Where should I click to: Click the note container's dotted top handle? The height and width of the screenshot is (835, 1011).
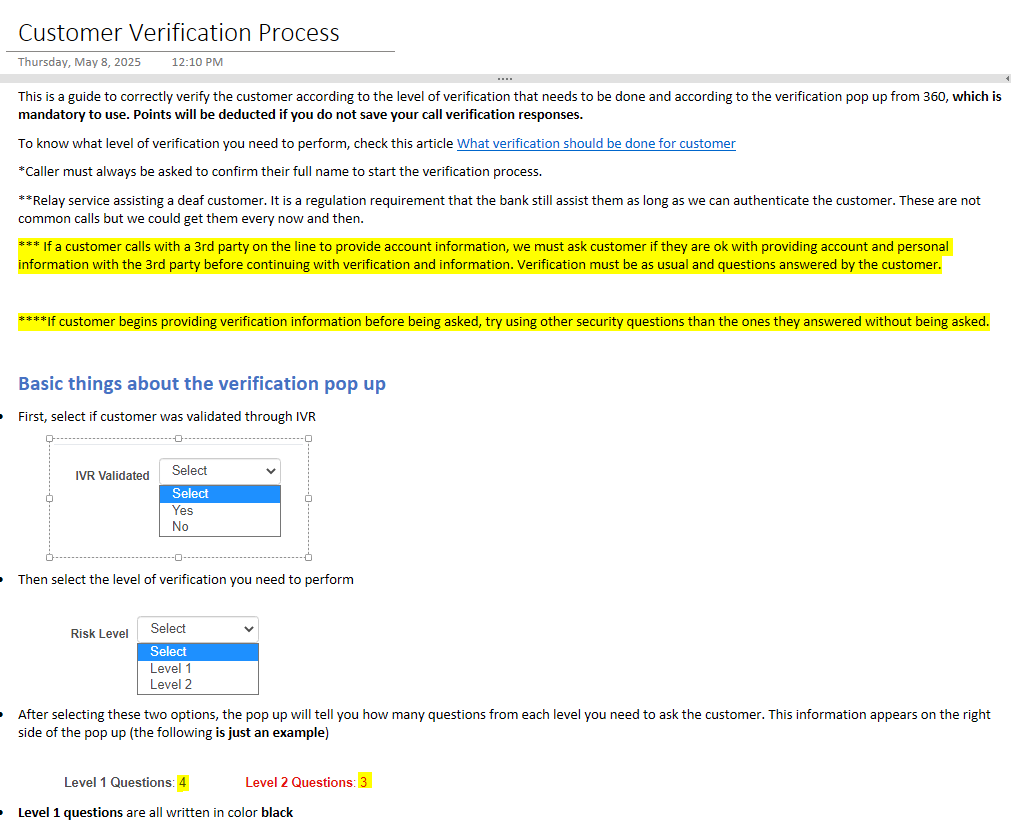pos(504,78)
